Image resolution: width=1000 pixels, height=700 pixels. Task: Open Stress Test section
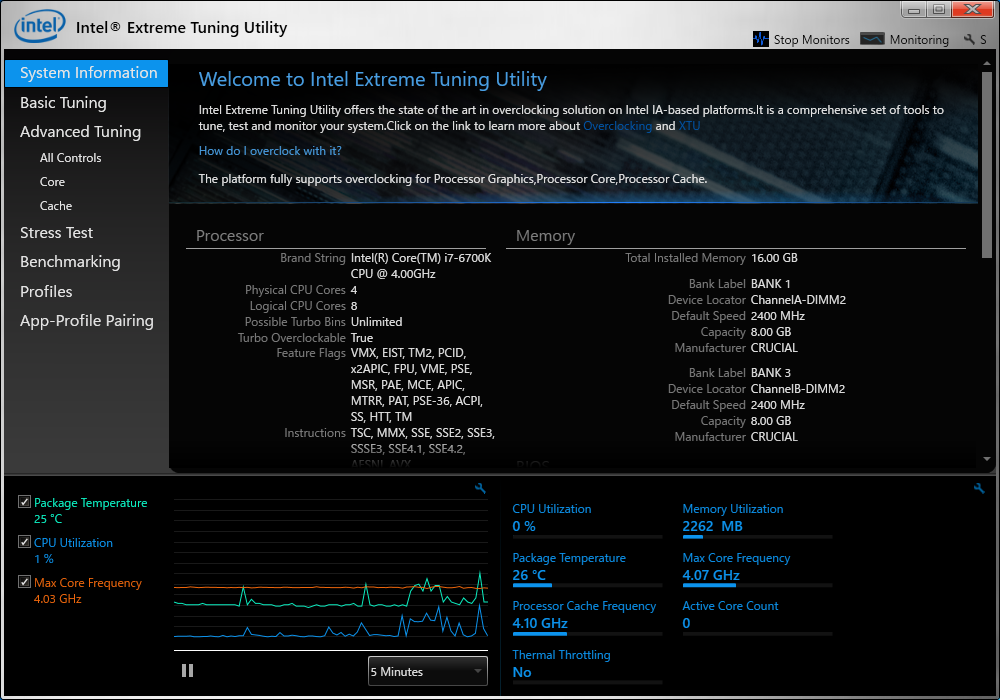pyautogui.click(x=56, y=233)
